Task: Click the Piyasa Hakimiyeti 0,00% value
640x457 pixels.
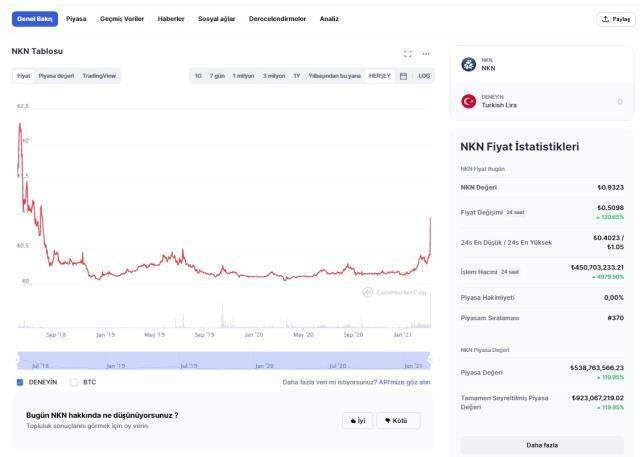Action: (x=614, y=298)
